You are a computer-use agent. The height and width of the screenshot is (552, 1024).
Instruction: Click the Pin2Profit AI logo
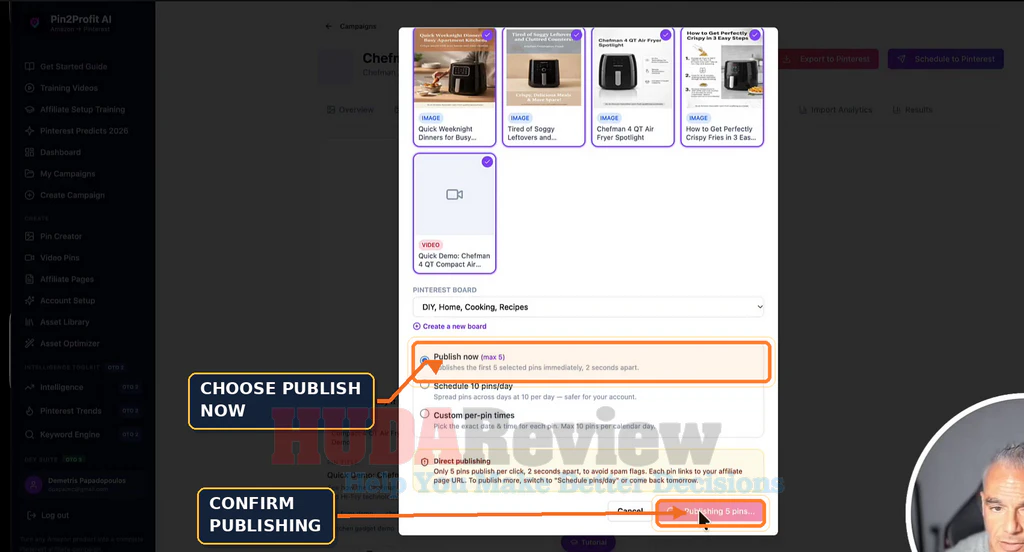pyautogui.click(x=35, y=23)
